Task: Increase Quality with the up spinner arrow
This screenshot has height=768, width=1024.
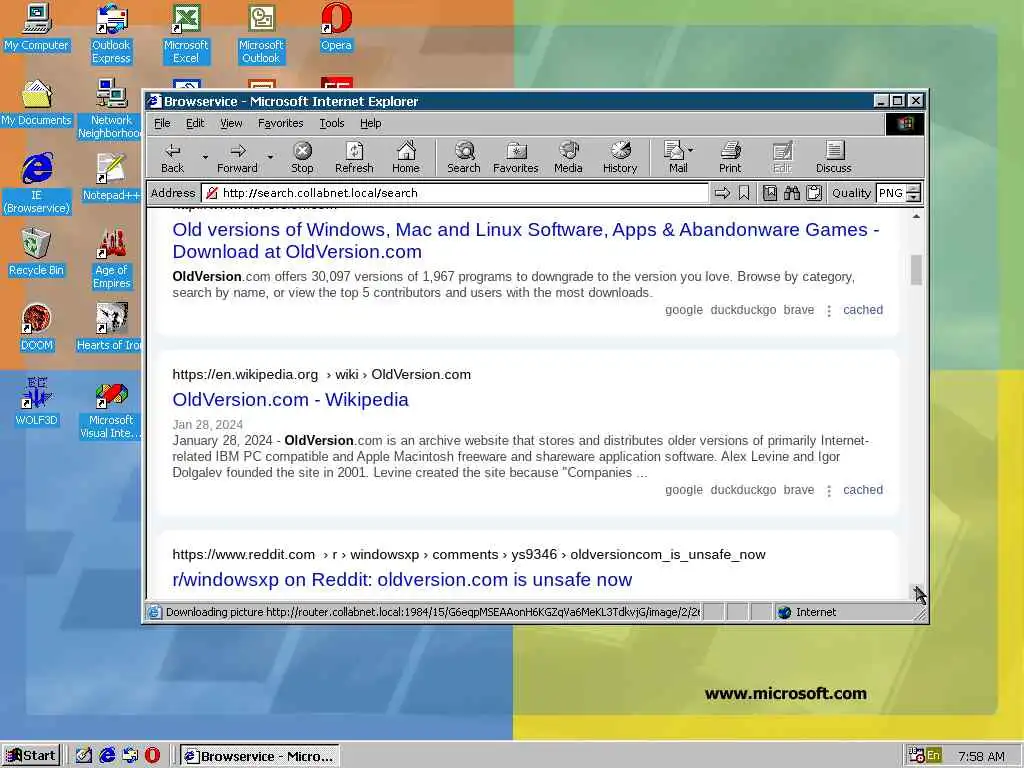Action: coord(914,189)
